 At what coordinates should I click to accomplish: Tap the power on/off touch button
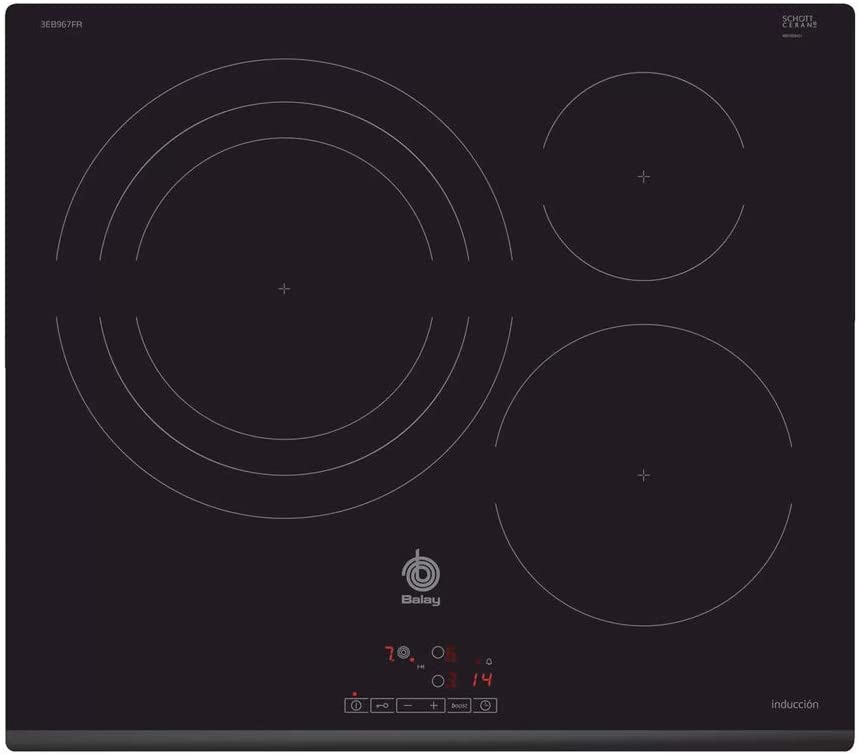[x=356, y=706]
